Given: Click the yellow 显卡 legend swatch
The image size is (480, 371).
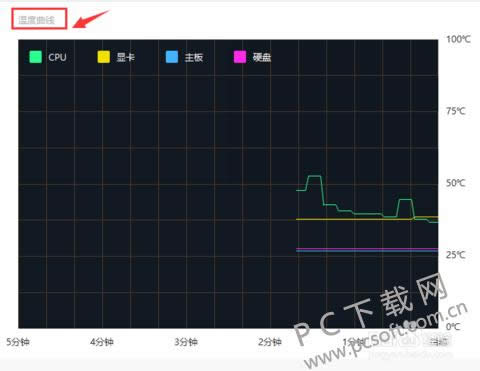Looking at the screenshot, I should coord(104,57).
